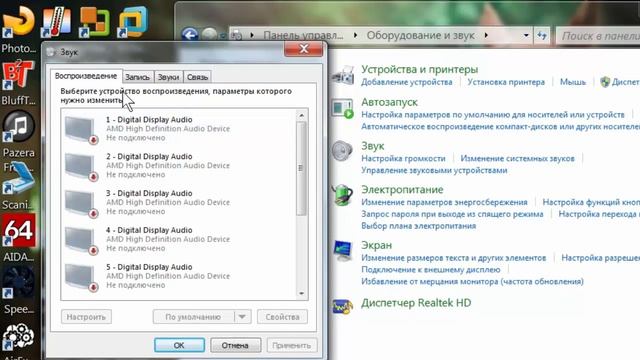Open Запрос пароля при выходе из спящего режима
The image size is (640, 360).
(x=452, y=214)
